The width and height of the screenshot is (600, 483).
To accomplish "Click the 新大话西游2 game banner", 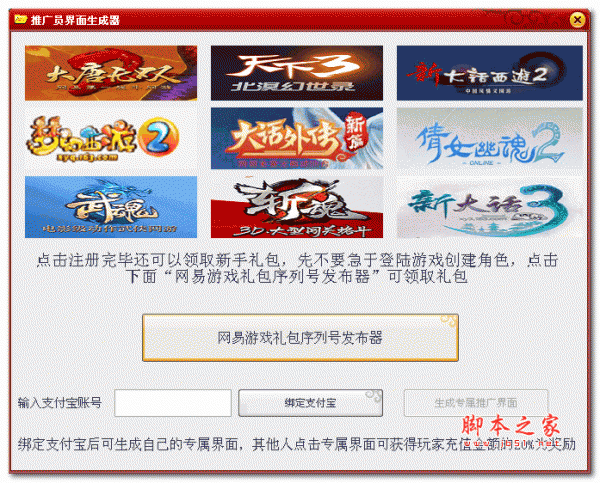I will (490, 73).
